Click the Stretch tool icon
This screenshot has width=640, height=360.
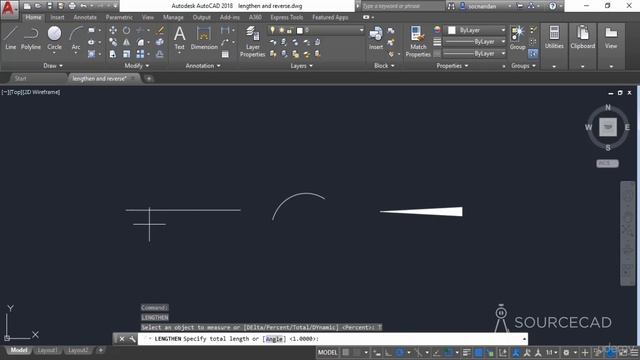113,54
